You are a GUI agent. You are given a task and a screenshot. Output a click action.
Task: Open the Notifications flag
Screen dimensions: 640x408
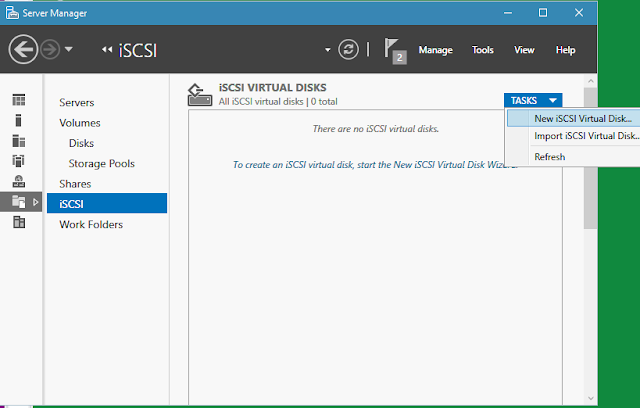[x=395, y=50]
